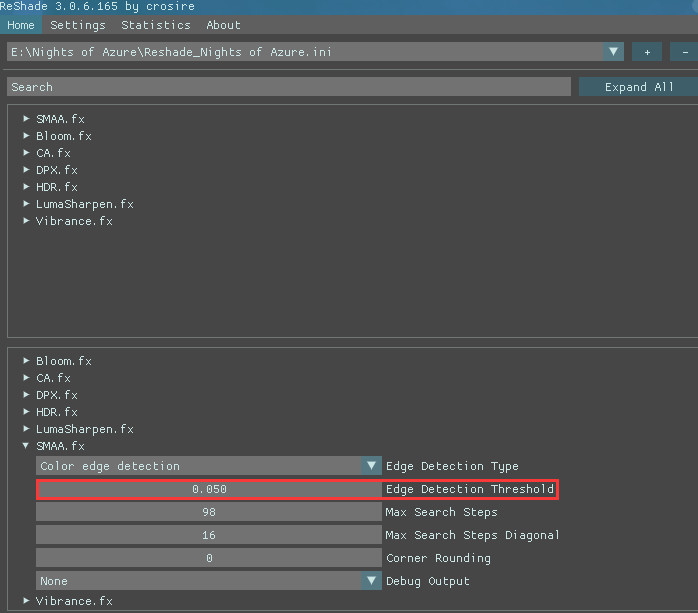This screenshot has height=613, width=698.
Task: Click the Max Search Steps slider
Action: (x=208, y=512)
